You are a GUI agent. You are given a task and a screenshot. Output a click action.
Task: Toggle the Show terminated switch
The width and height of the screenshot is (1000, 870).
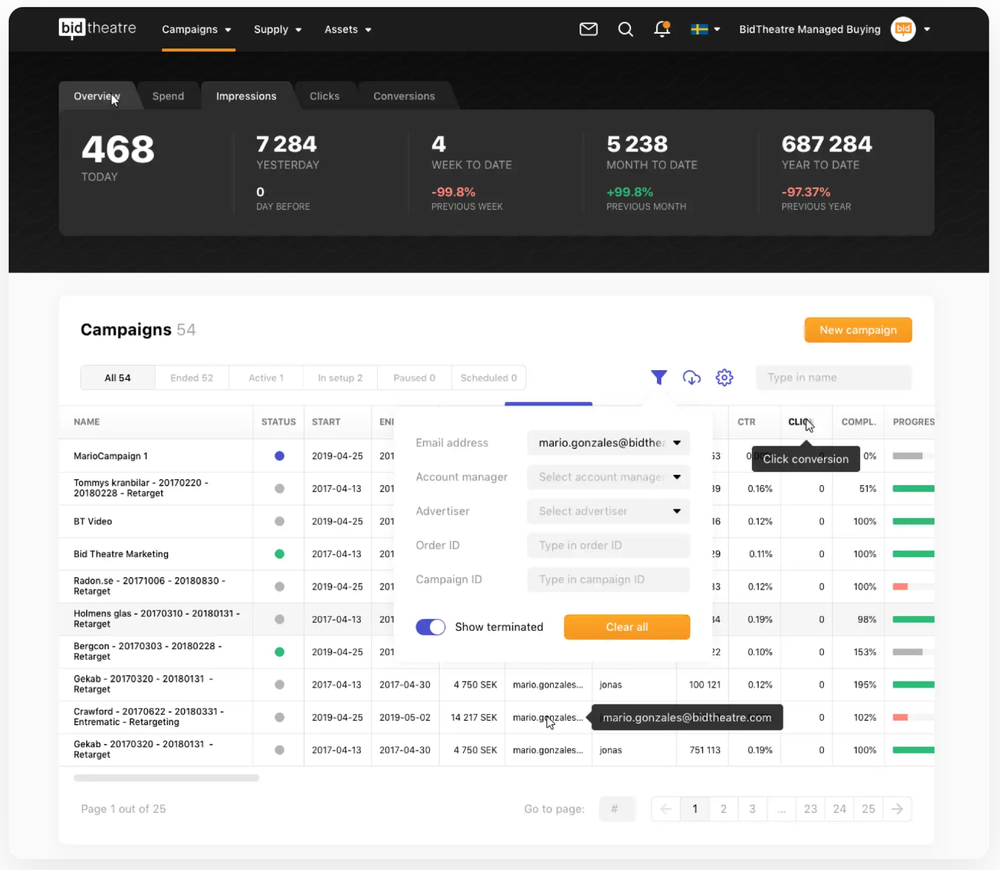(430, 627)
